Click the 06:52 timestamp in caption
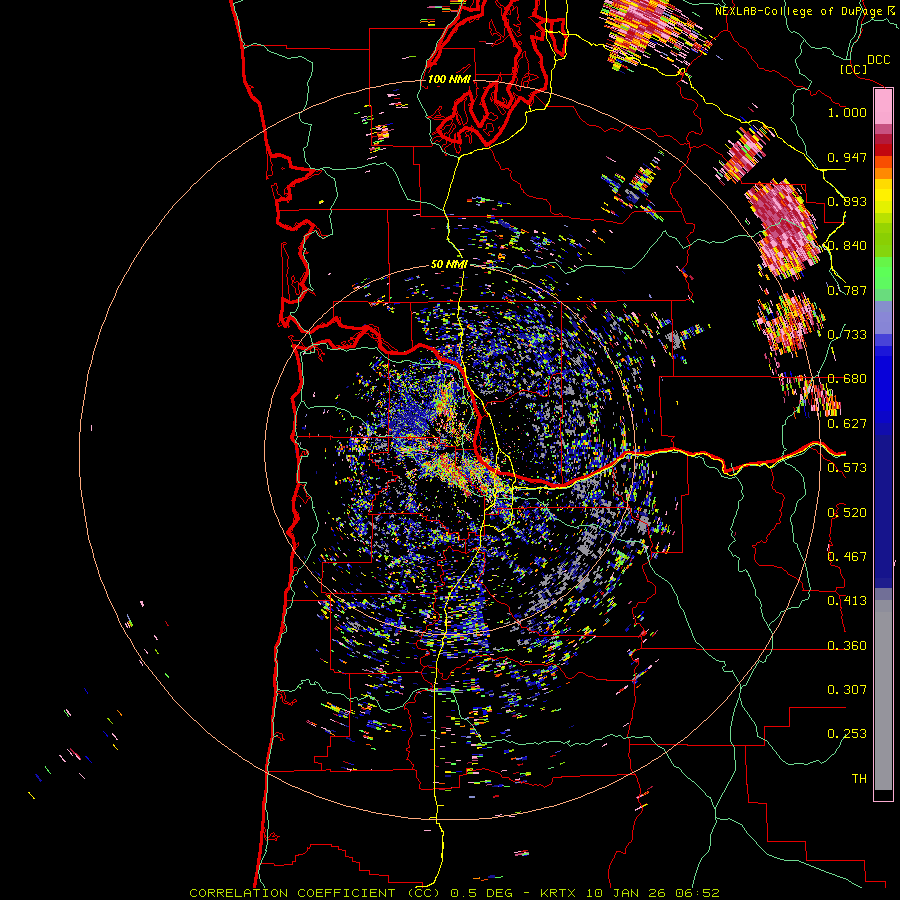Viewport: 900px width, 900px height. click(698, 893)
